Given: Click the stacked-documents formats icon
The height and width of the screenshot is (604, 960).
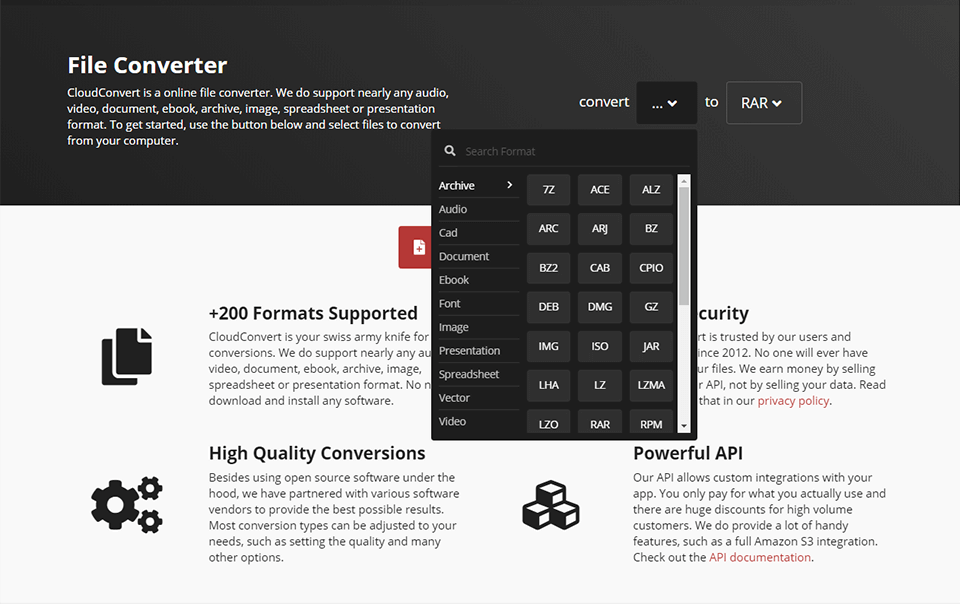Looking at the screenshot, I should click(x=127, y=355).
